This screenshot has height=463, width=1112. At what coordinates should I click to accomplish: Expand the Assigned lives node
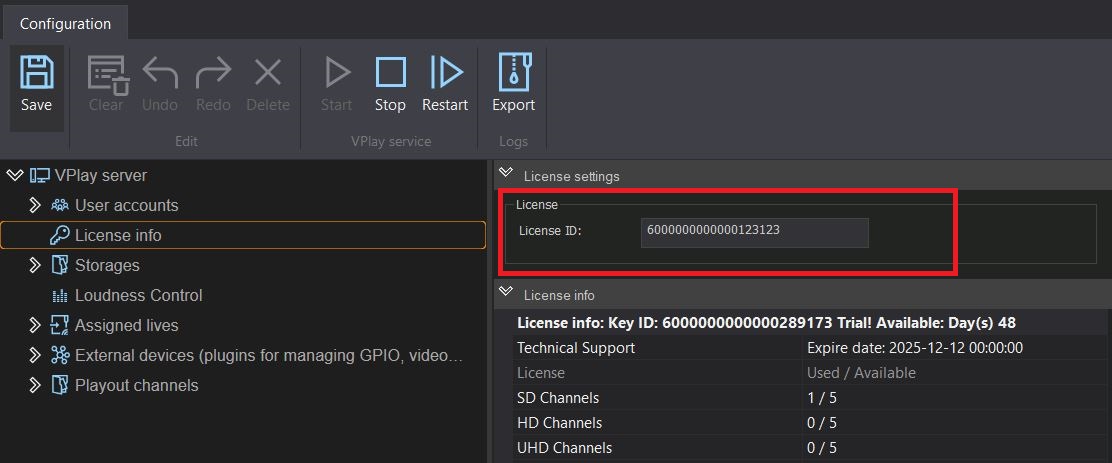tap(35, 325)
